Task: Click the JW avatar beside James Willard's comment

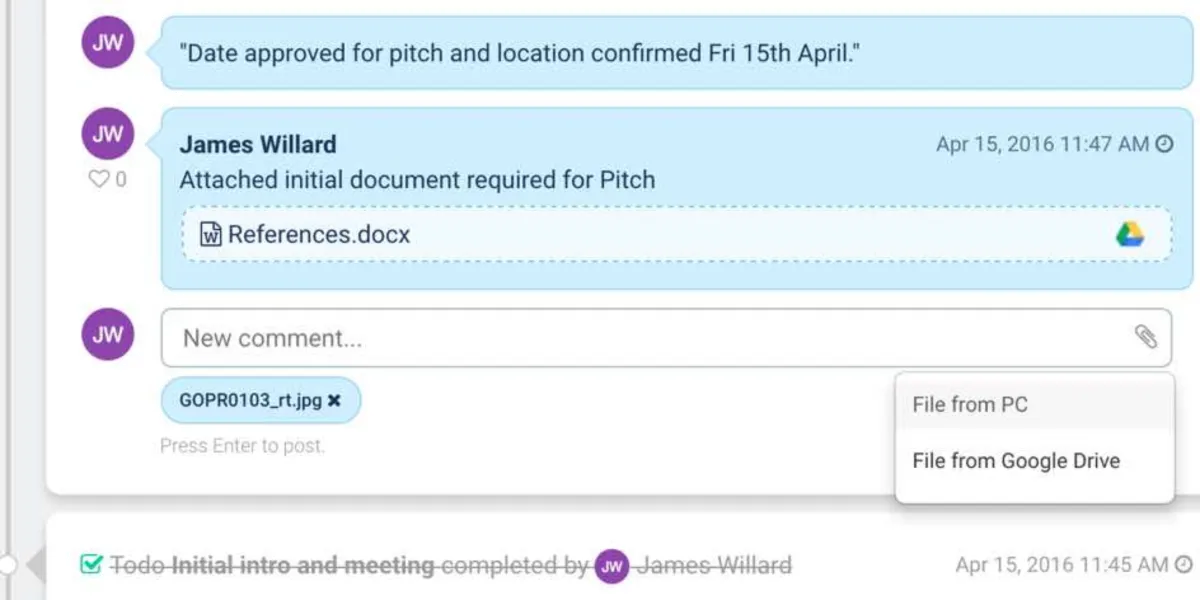Action: [x=108, y=134]
